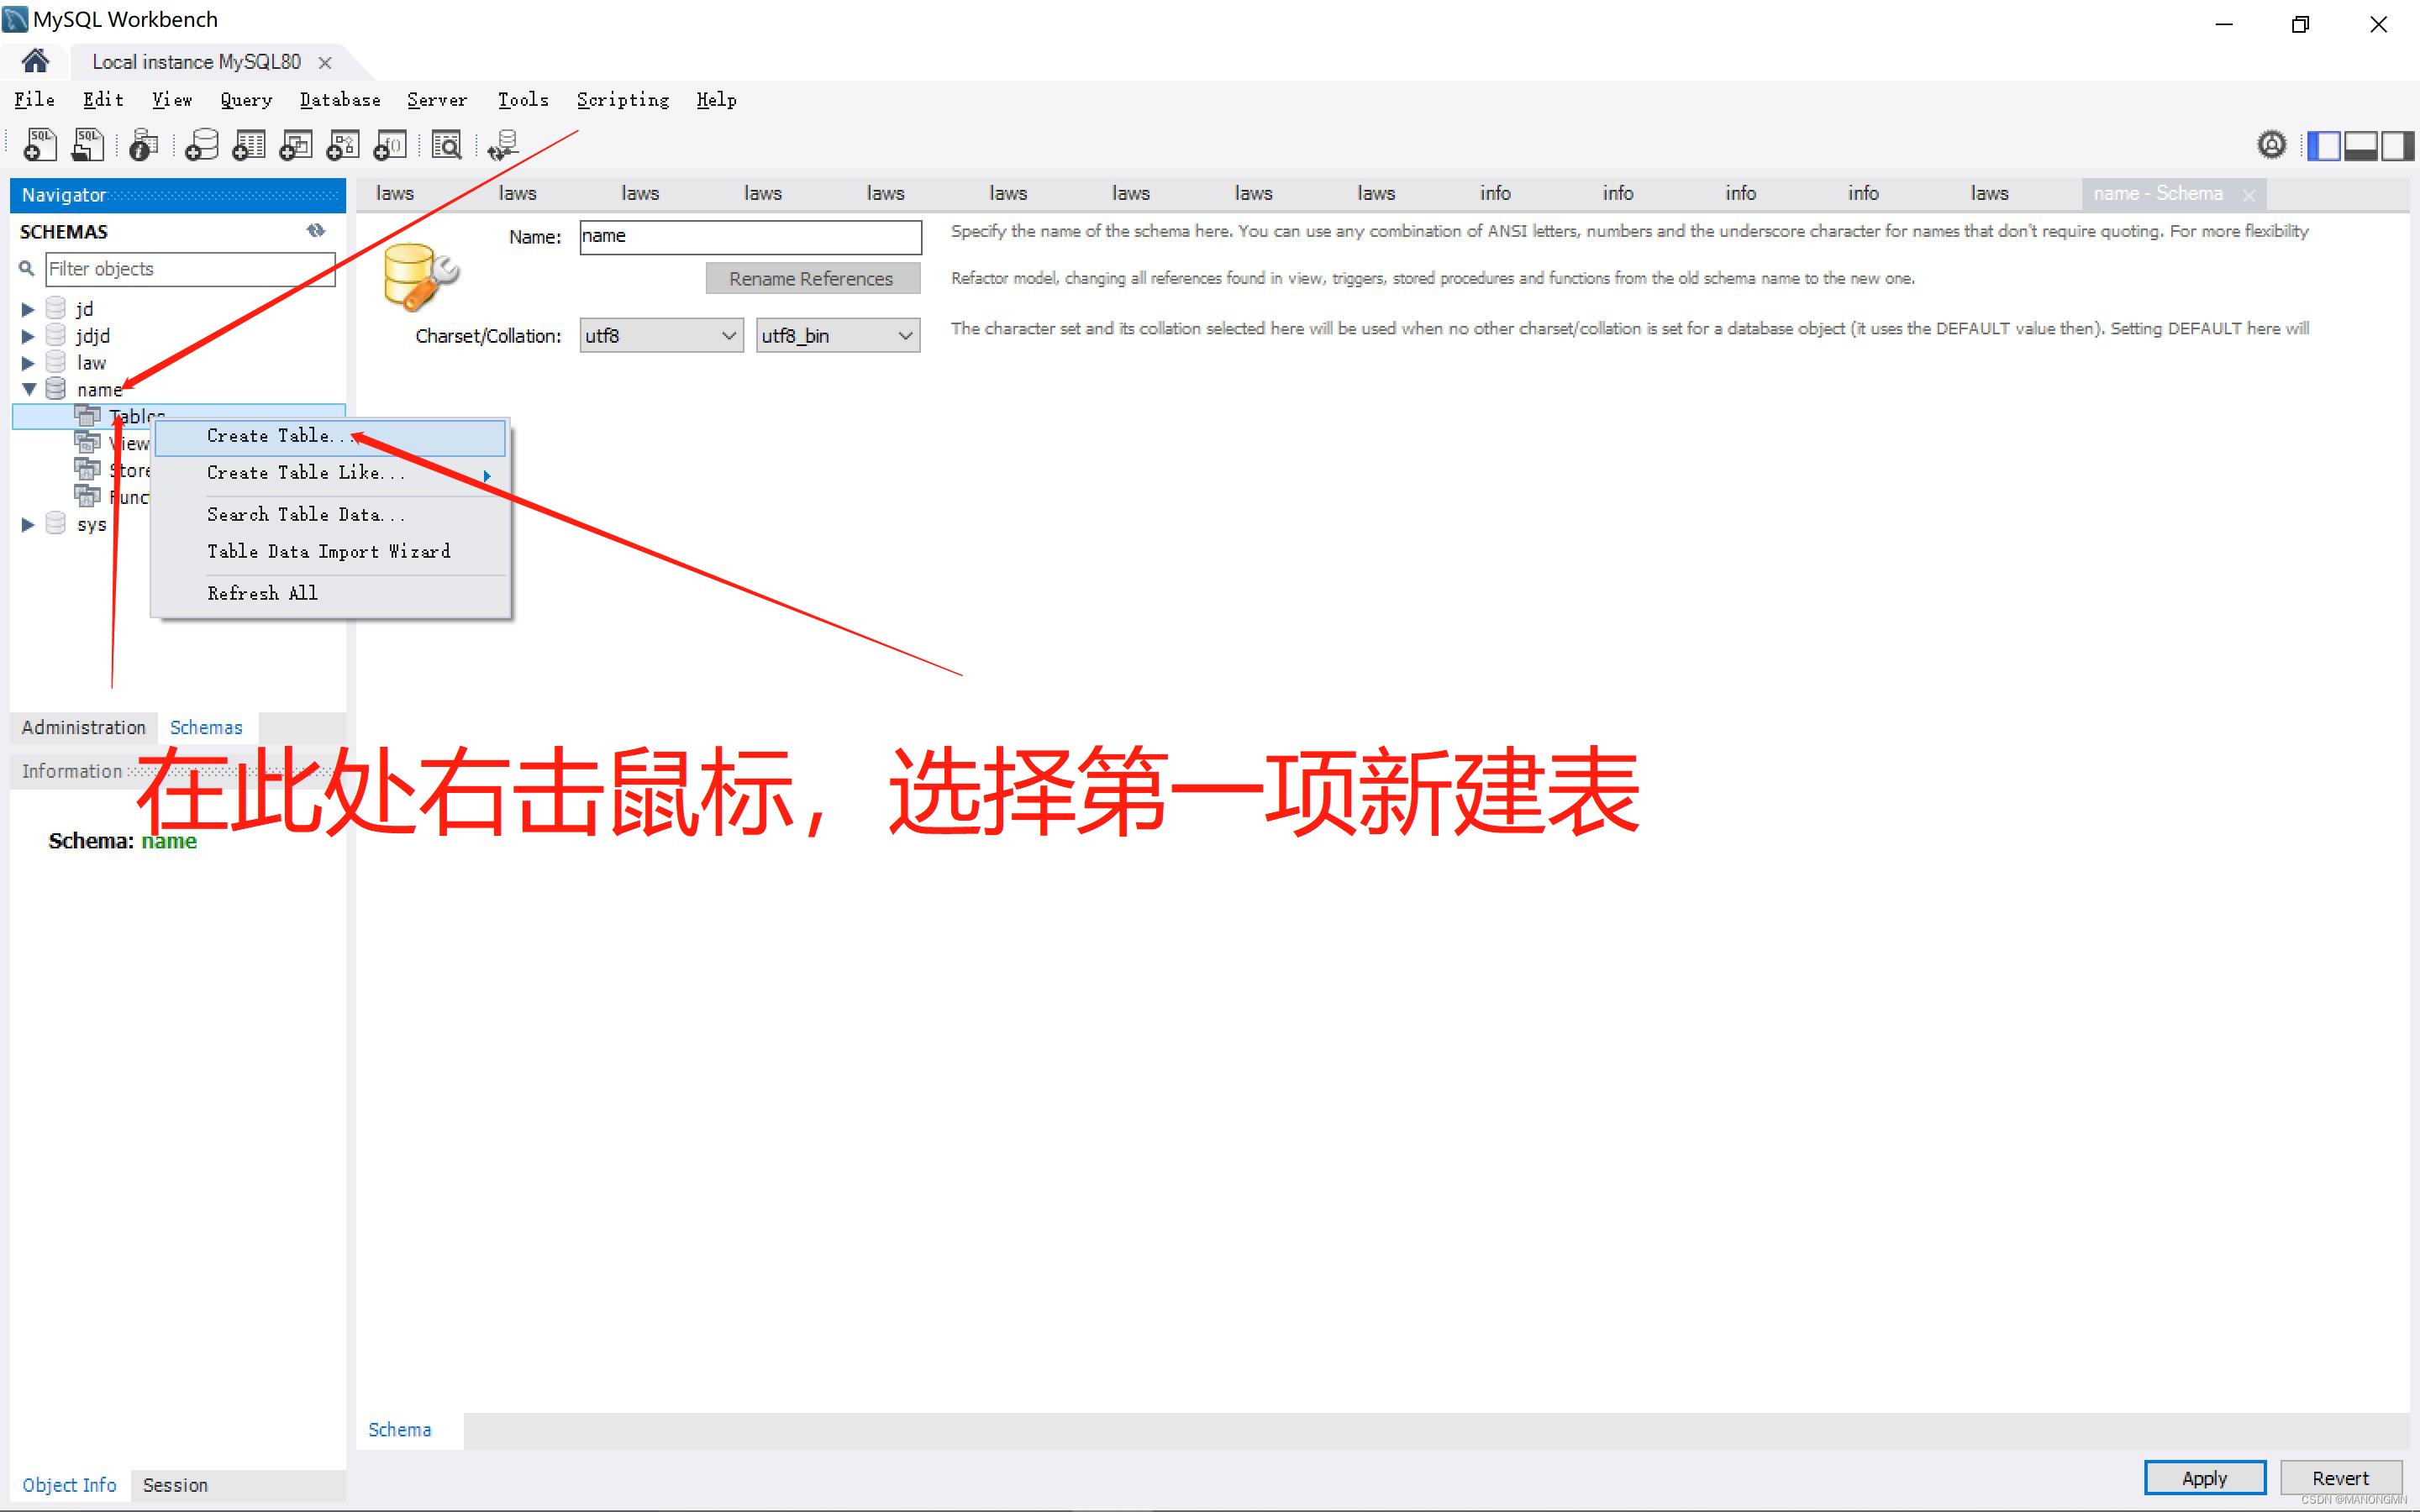Toggle the bottom output panel visibility

[2360, 146]
